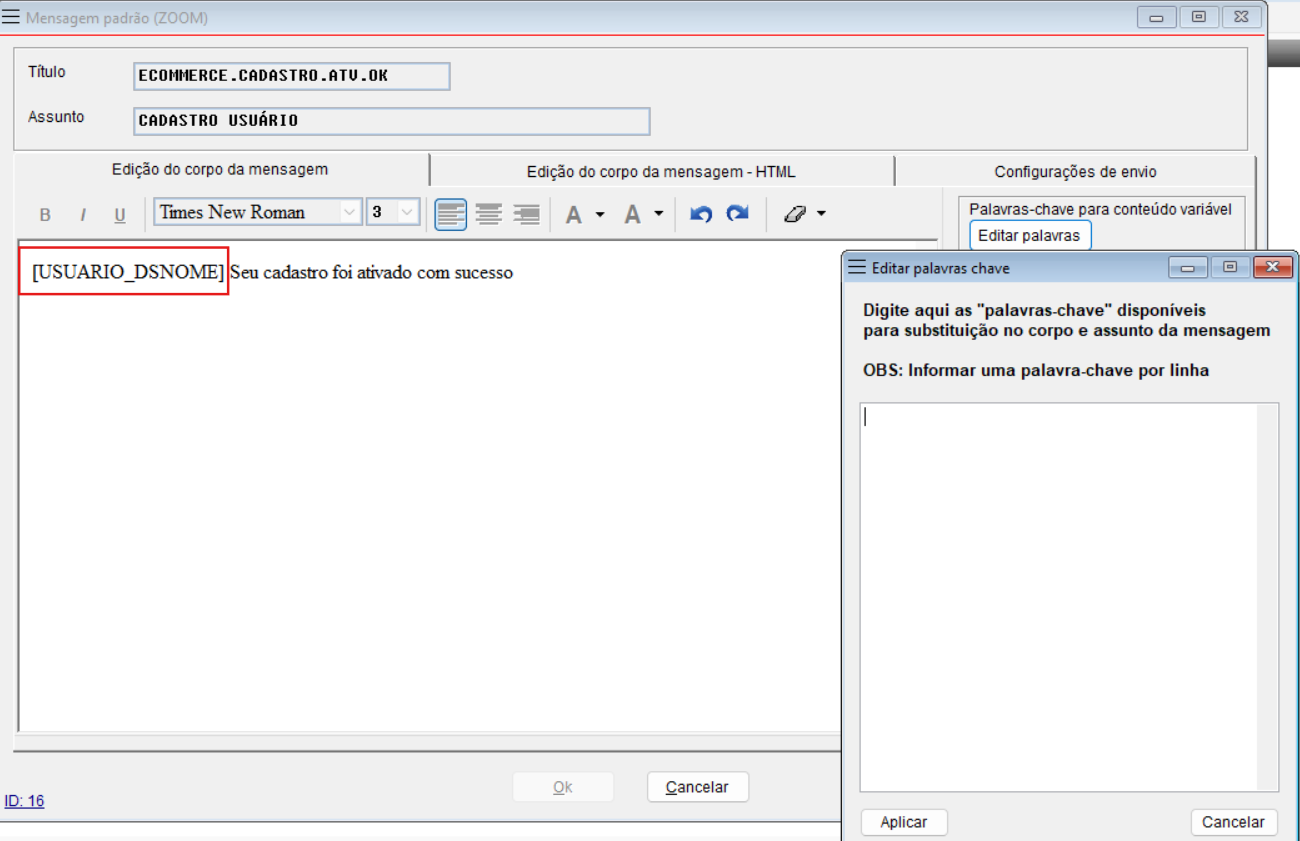Image resolution: width=1300 pixels, height=841 pixels.
Task: Open the Configurações de envio tab
Action: click(x=1075, y=172)
